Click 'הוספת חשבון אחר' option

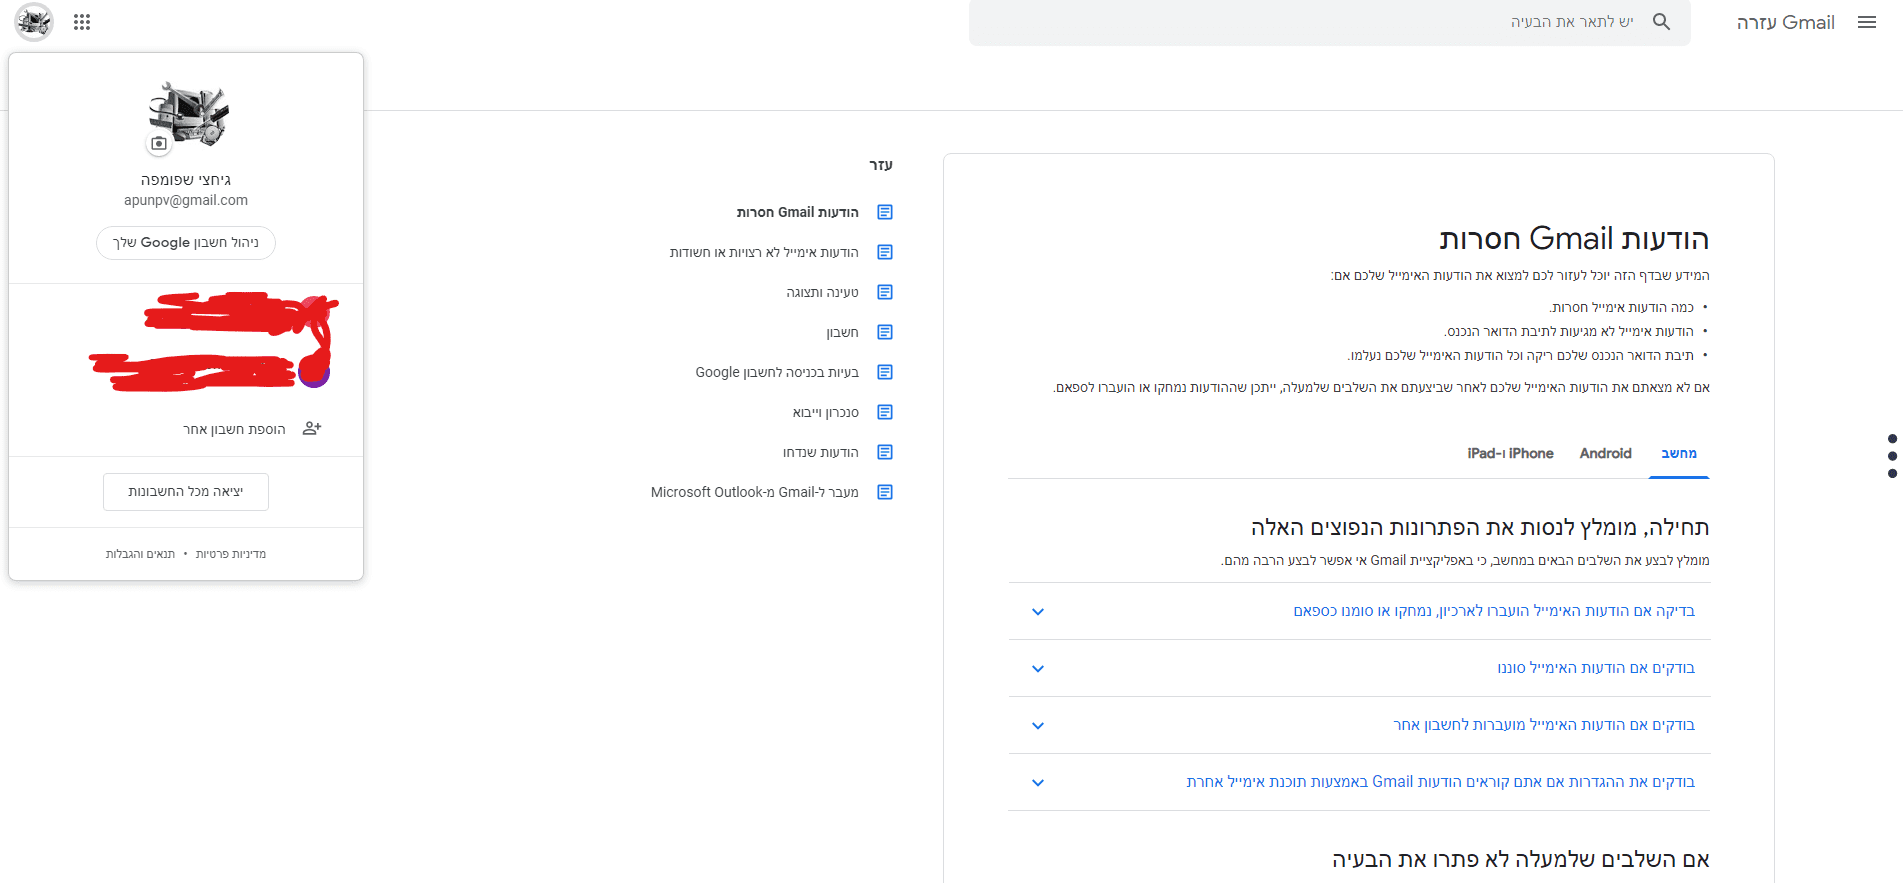click(x=234, y=429)
